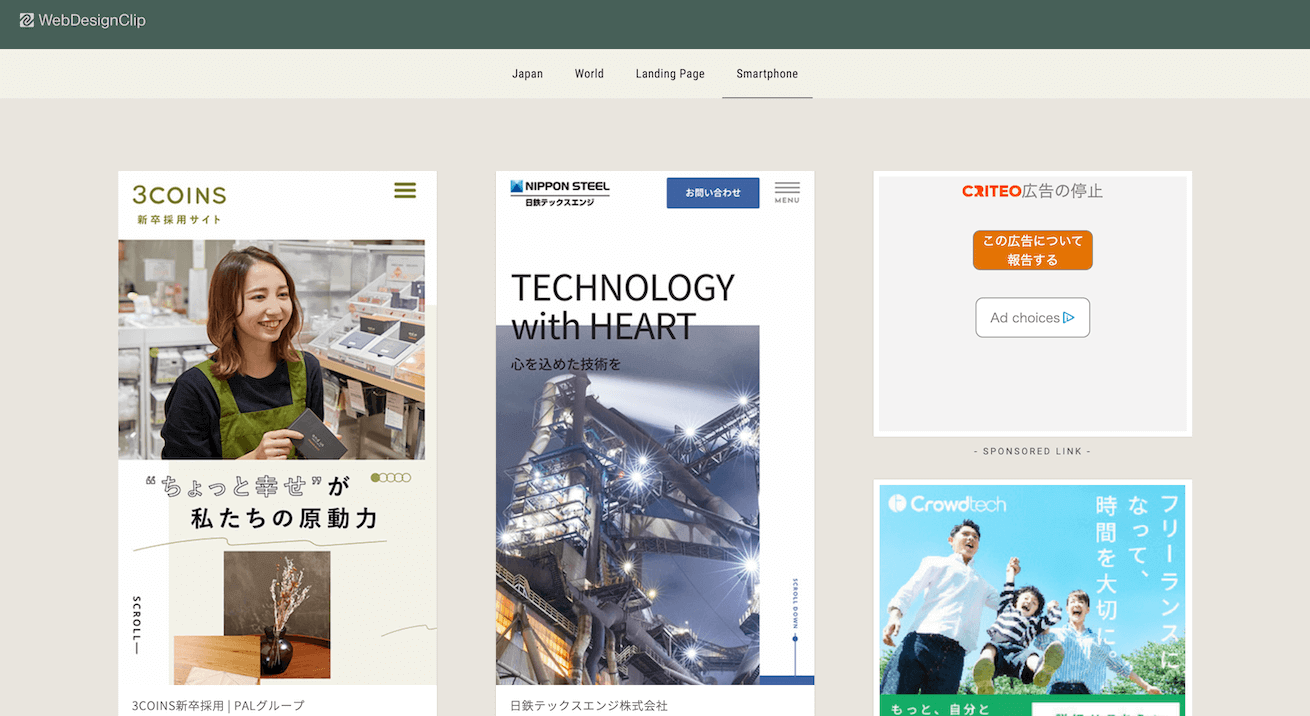Click the WebDesignClip logo icon

(27, 20)
